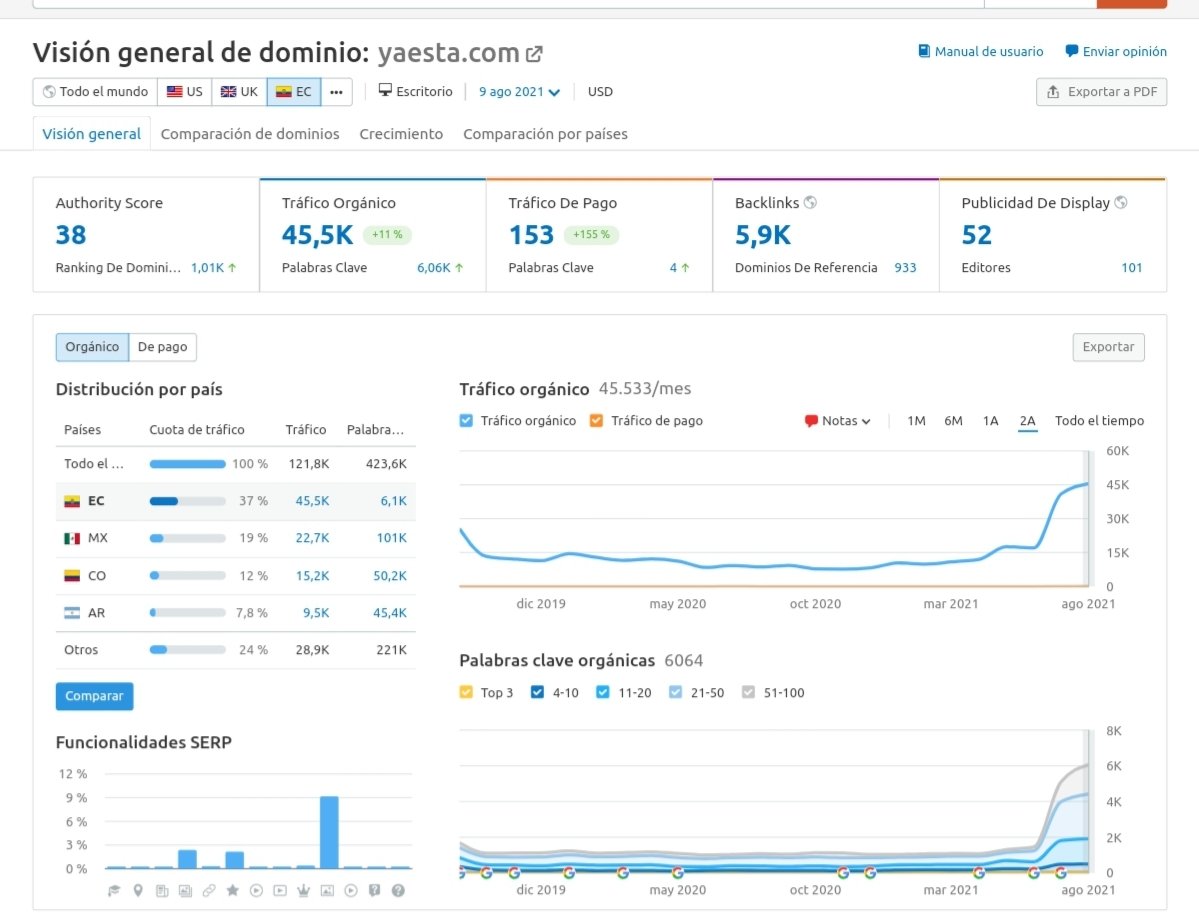Image resolution: width=1199 pixels, height=913 pixels.
Task: Click the star reviews SERP feature icon
Action: click(232, 890)
